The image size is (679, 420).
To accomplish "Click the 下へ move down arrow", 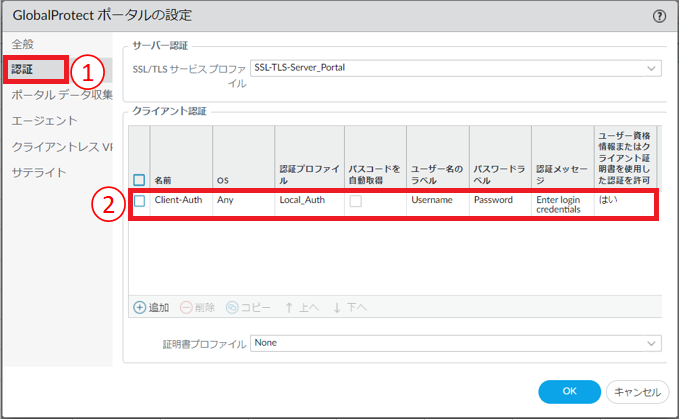I will tap(337, 307).
